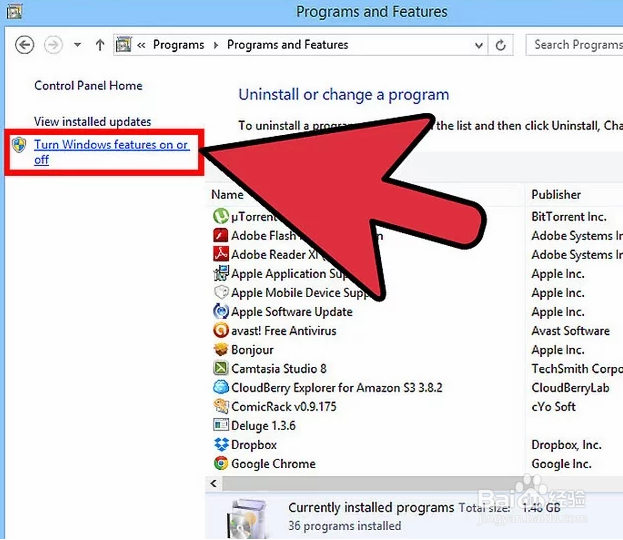This screenshot has width=623, height=540.
Task: Select the Deluge 1.3.6 icon
Action: tap(221, 425)
